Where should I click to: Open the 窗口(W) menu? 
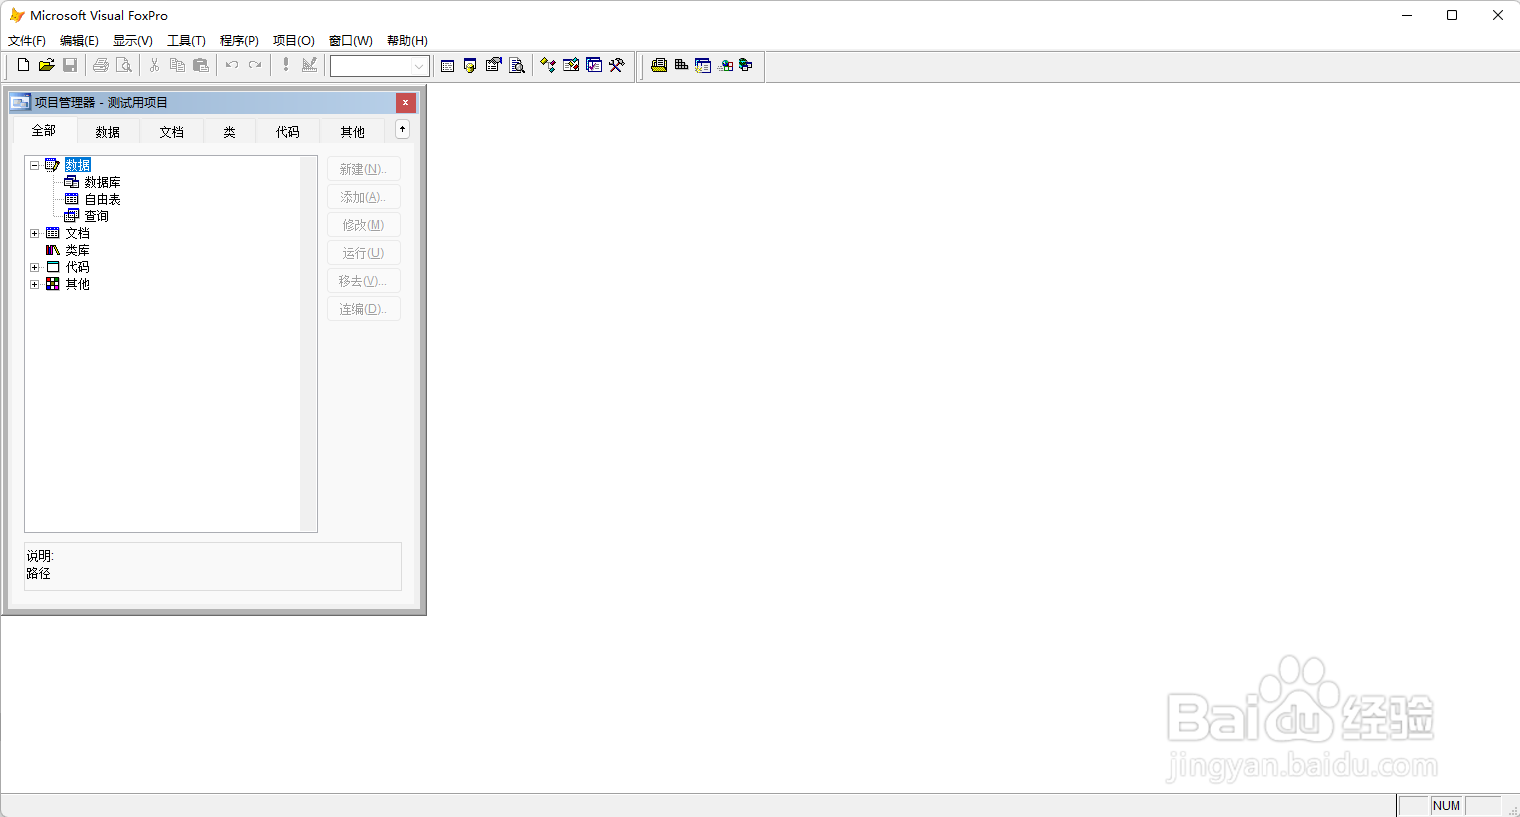[x=351, y=41]
